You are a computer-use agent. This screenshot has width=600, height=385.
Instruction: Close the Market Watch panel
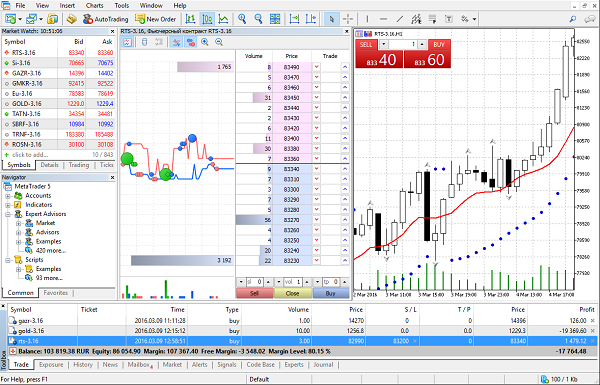pyautogui.click(x=112, y=31)
